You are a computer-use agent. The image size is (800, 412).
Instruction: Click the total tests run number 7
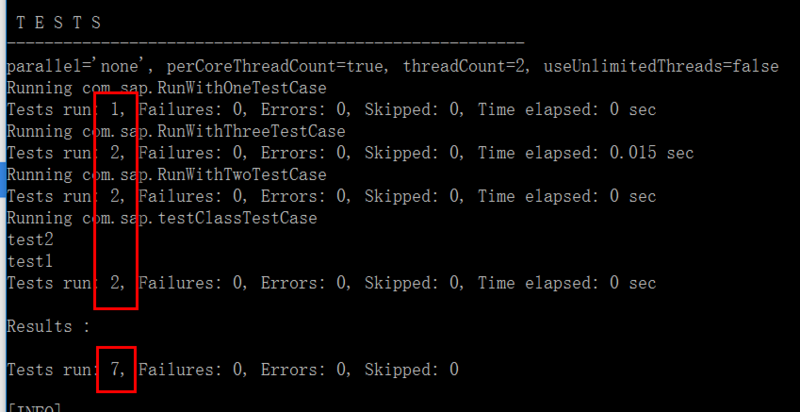pyautogui.click(x=117, y=370)
